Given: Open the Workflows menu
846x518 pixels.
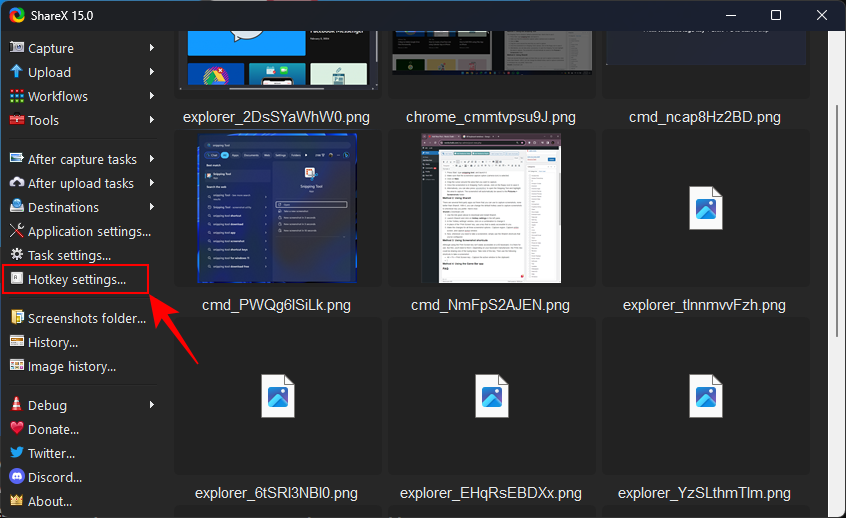Looking at the screenshot, I should click(58, 96).
